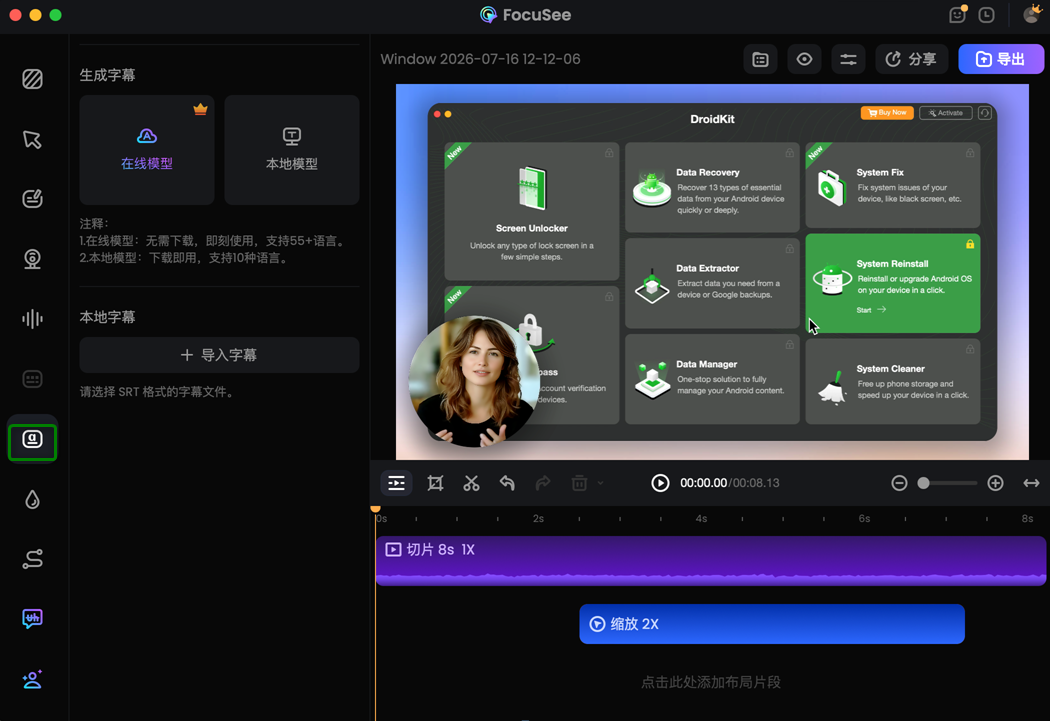Open the motion path sidebar icon
This screenshot has width=1050, height=721.
click(x=32, y=559)
